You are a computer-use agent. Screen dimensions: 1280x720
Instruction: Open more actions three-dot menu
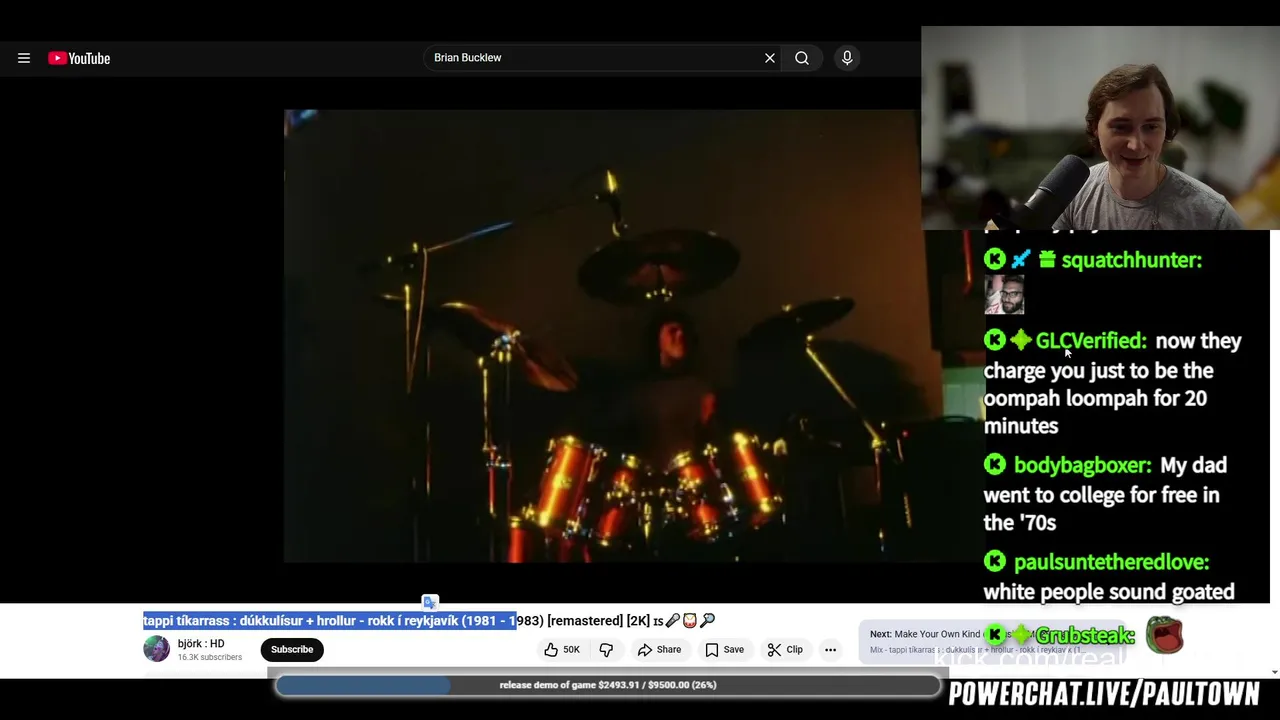830,650
